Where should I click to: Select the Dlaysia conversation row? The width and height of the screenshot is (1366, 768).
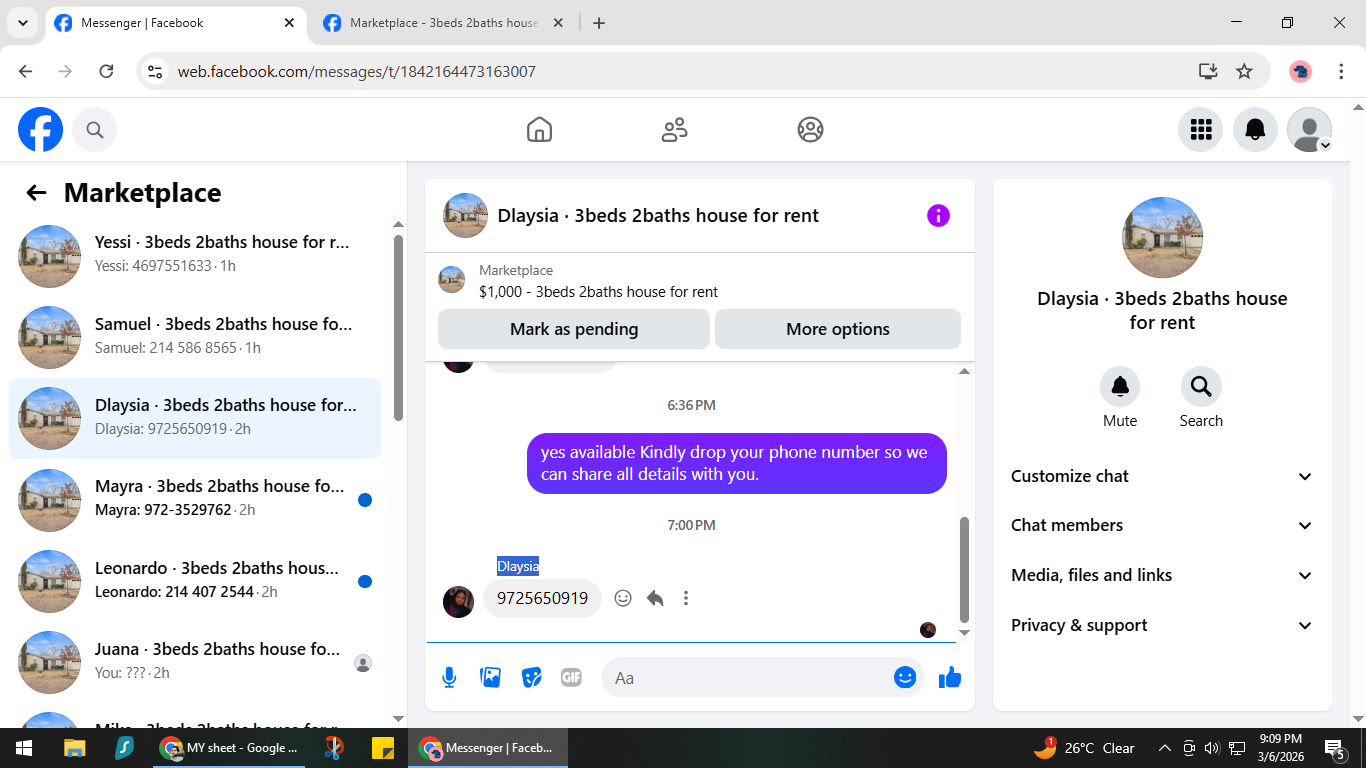tap(195, 418)
